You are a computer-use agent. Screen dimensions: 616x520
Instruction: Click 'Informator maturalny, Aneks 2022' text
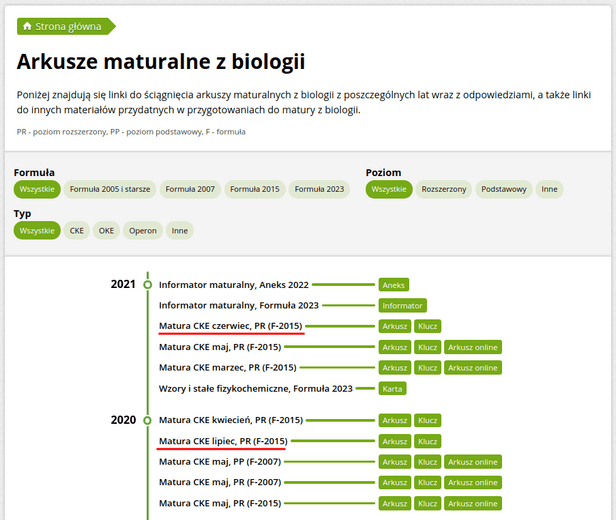coord(234,285)
